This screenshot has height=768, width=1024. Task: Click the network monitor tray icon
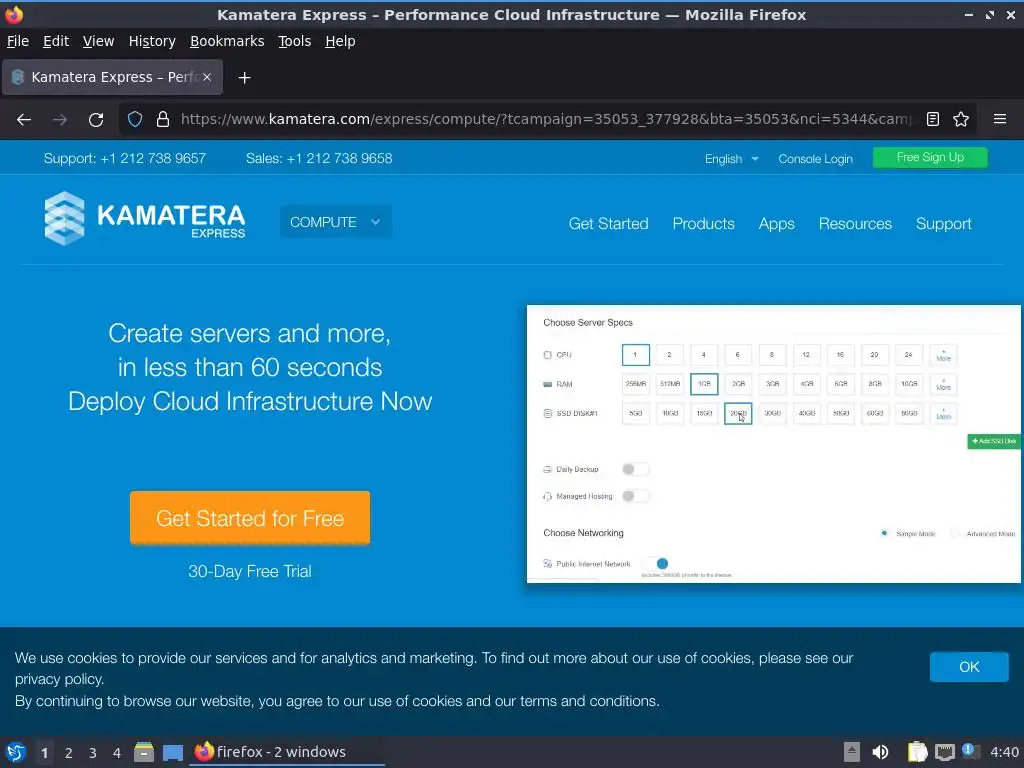[x=944, y=752]
